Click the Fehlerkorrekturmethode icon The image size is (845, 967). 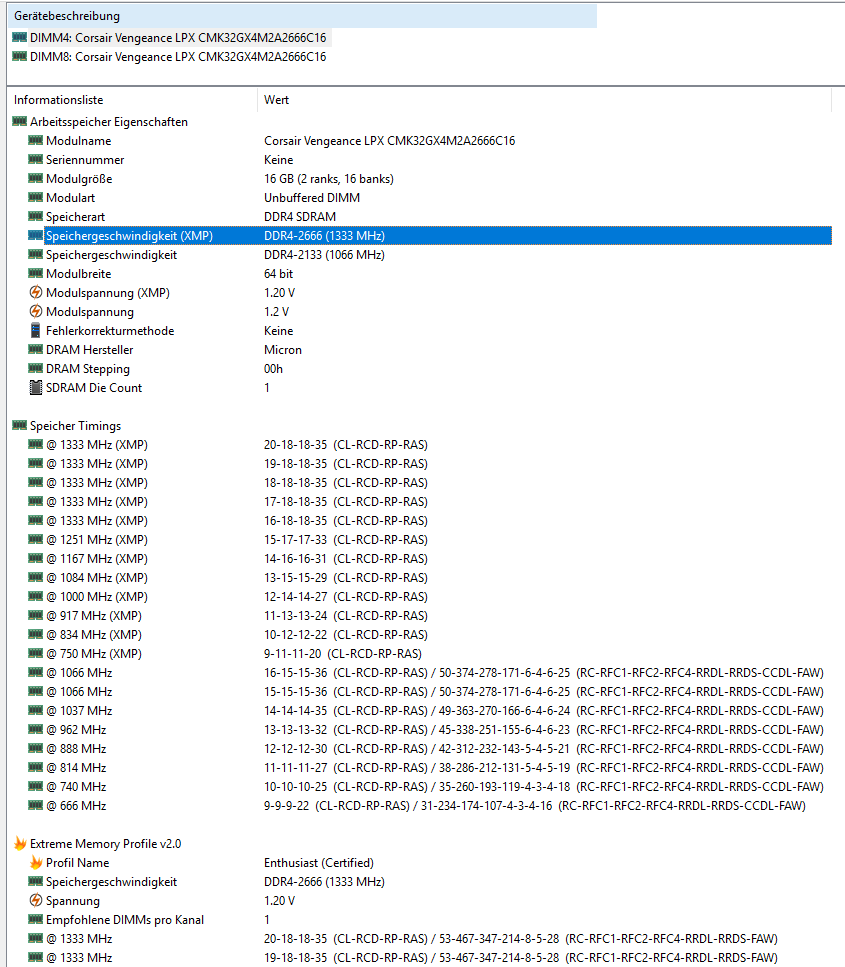(x=36, y=331)
